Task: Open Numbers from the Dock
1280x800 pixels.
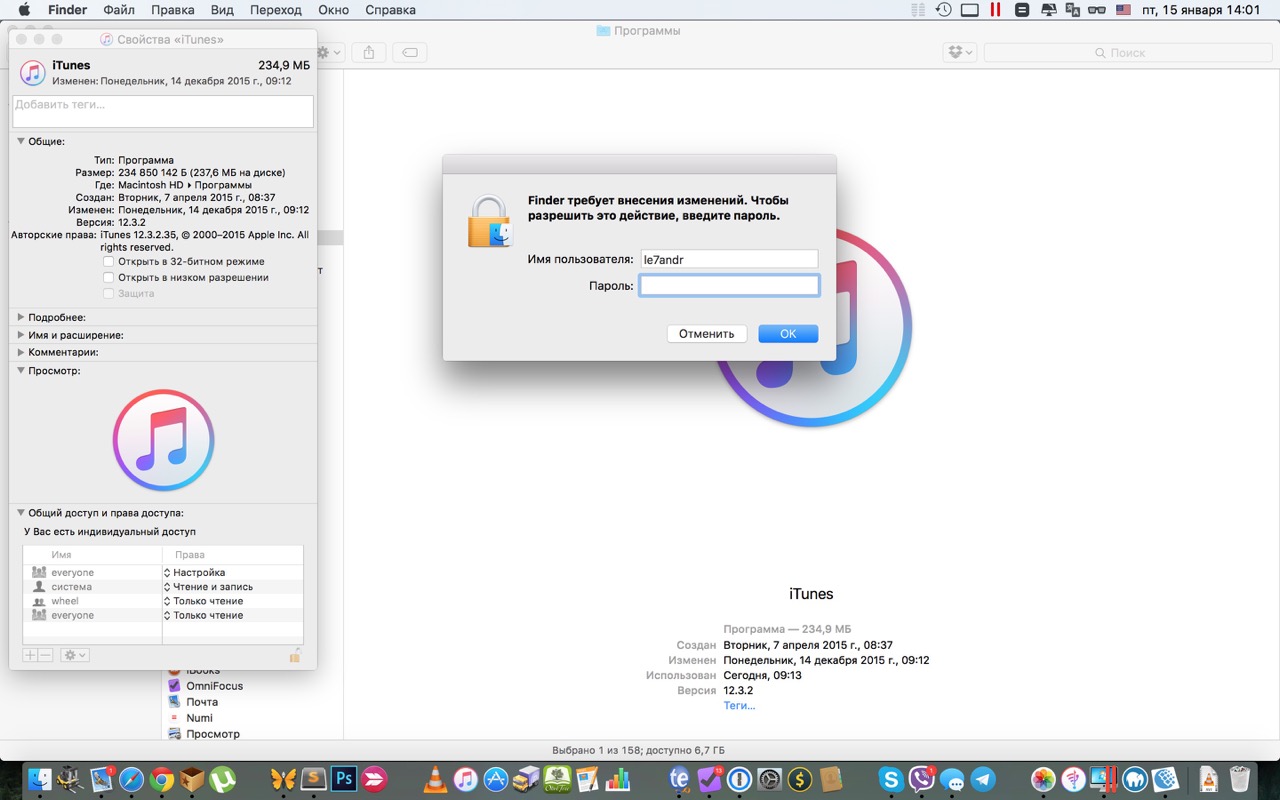Action: click(617, 779)
